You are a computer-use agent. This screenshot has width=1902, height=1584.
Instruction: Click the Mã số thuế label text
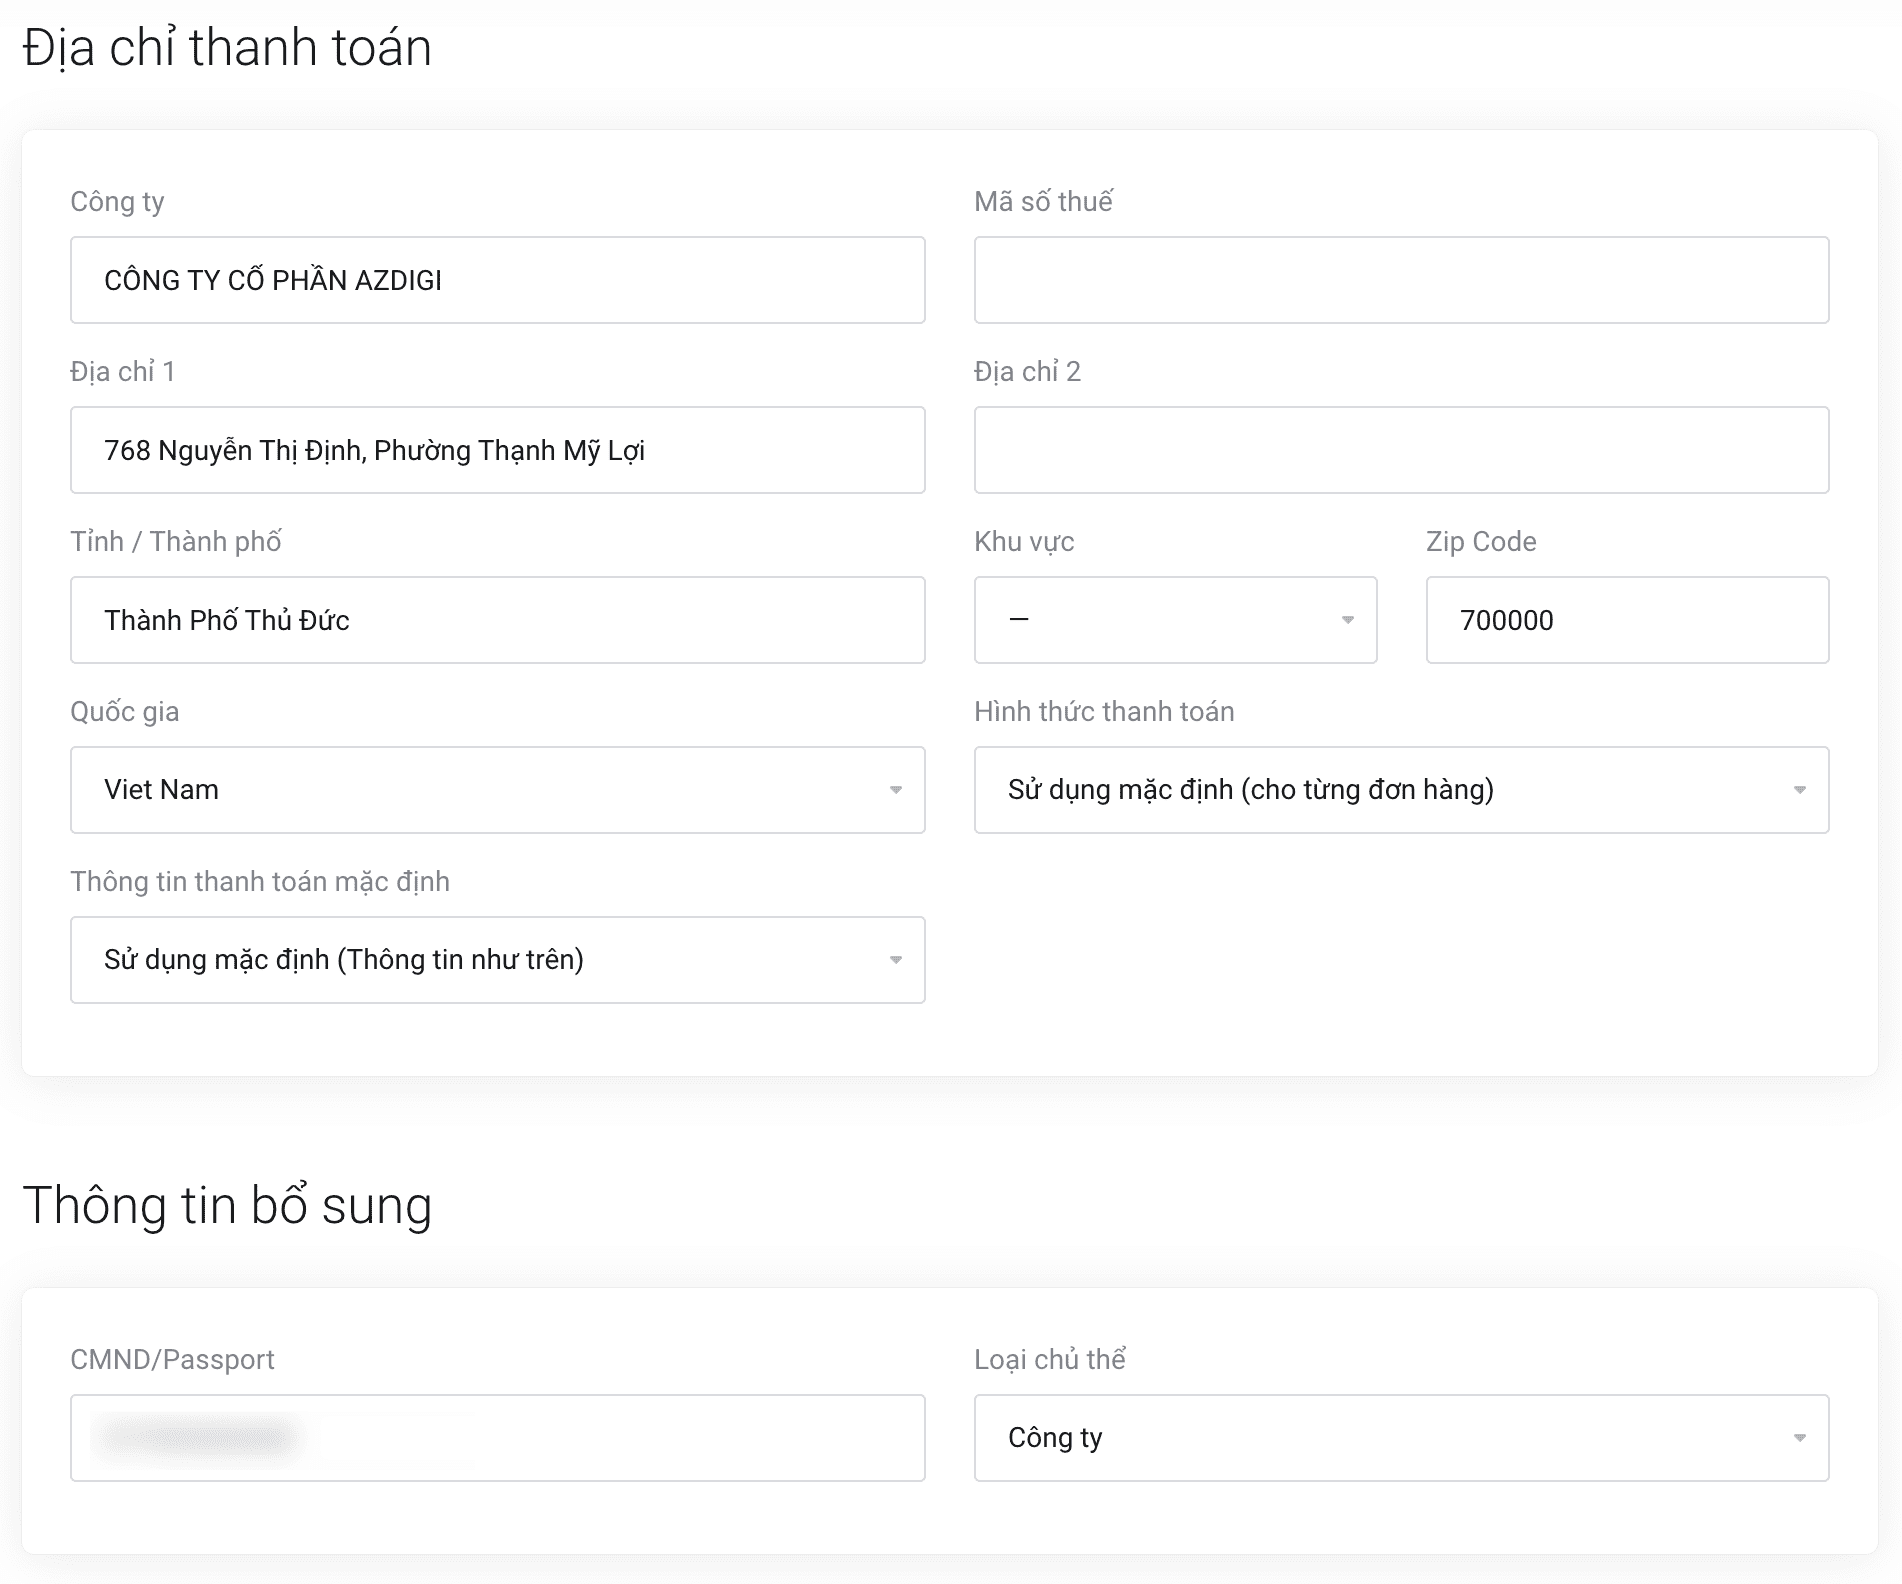pyautogui.click(x=1043, y=202)
